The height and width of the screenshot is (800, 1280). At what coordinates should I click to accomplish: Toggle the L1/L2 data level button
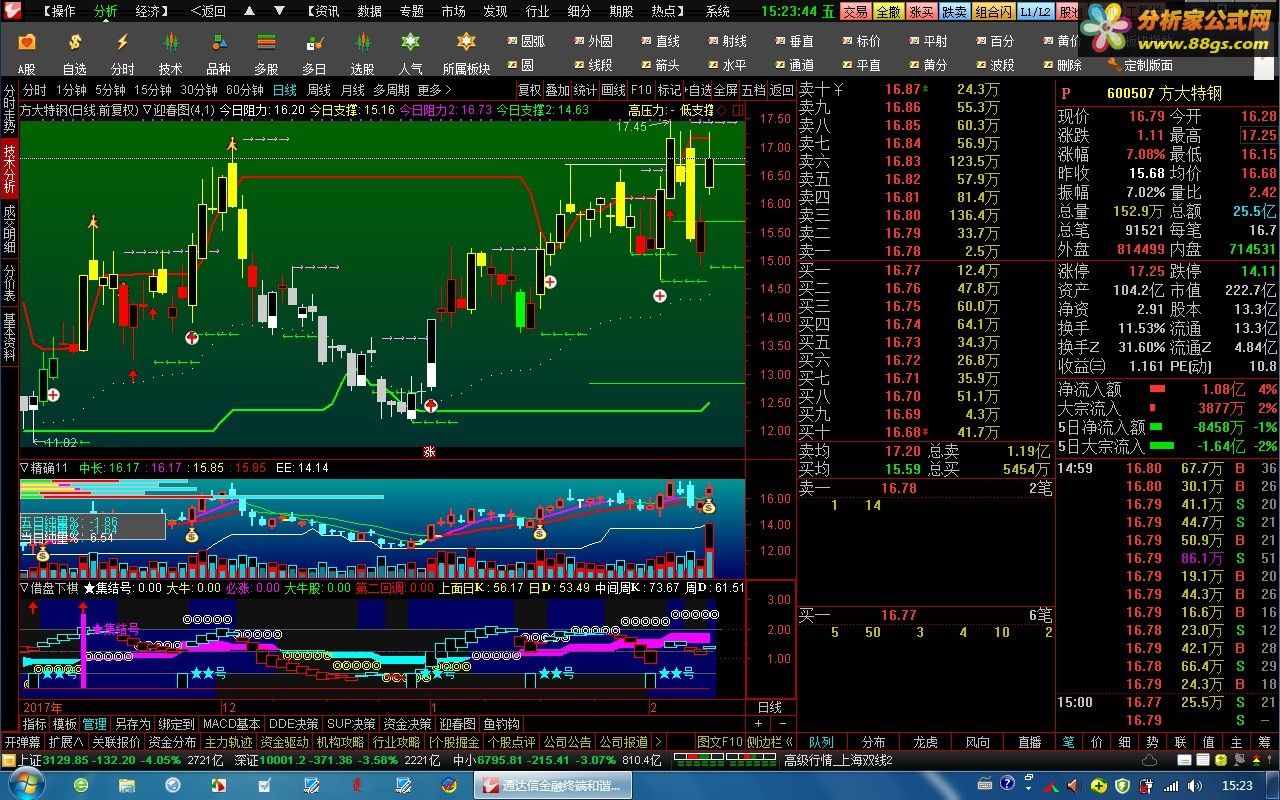tap(1035, 12)
